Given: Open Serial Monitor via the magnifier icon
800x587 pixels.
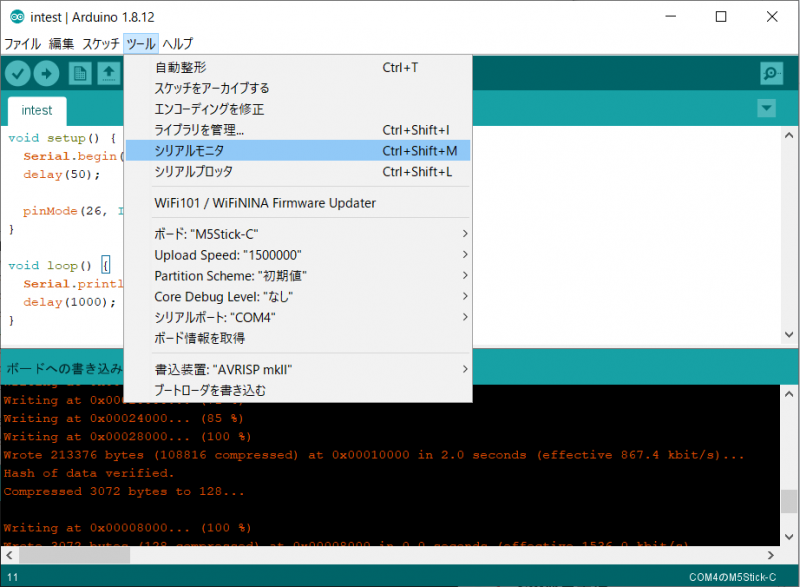Looking at the screenshot, I should click(770, 73).
